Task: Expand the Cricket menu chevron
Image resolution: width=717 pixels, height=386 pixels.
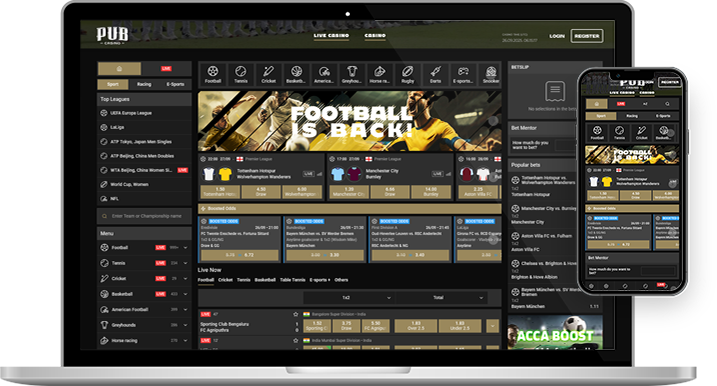Action: [x=185, y=279]
